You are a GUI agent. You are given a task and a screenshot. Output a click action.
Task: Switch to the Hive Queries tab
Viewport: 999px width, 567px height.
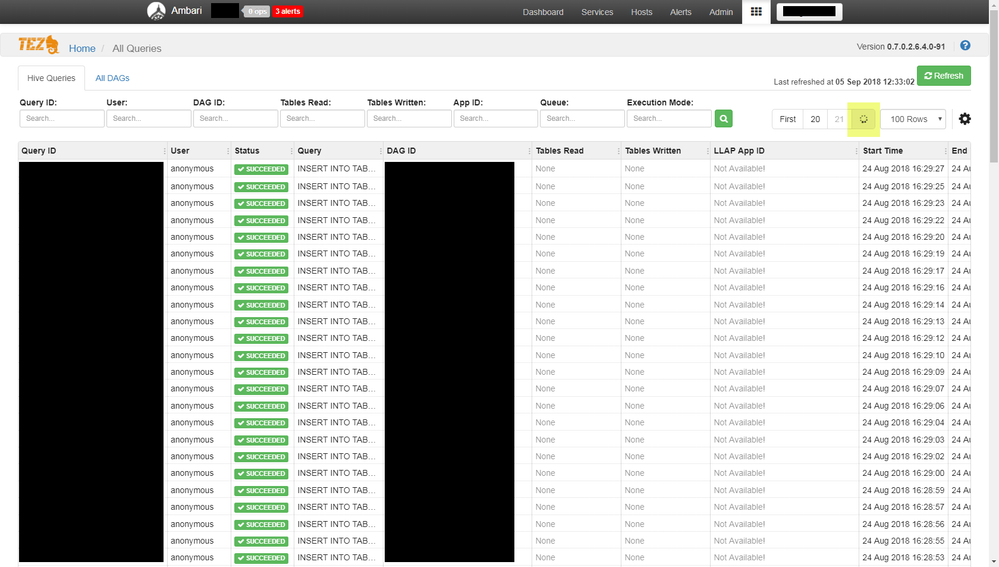(51, 78)
